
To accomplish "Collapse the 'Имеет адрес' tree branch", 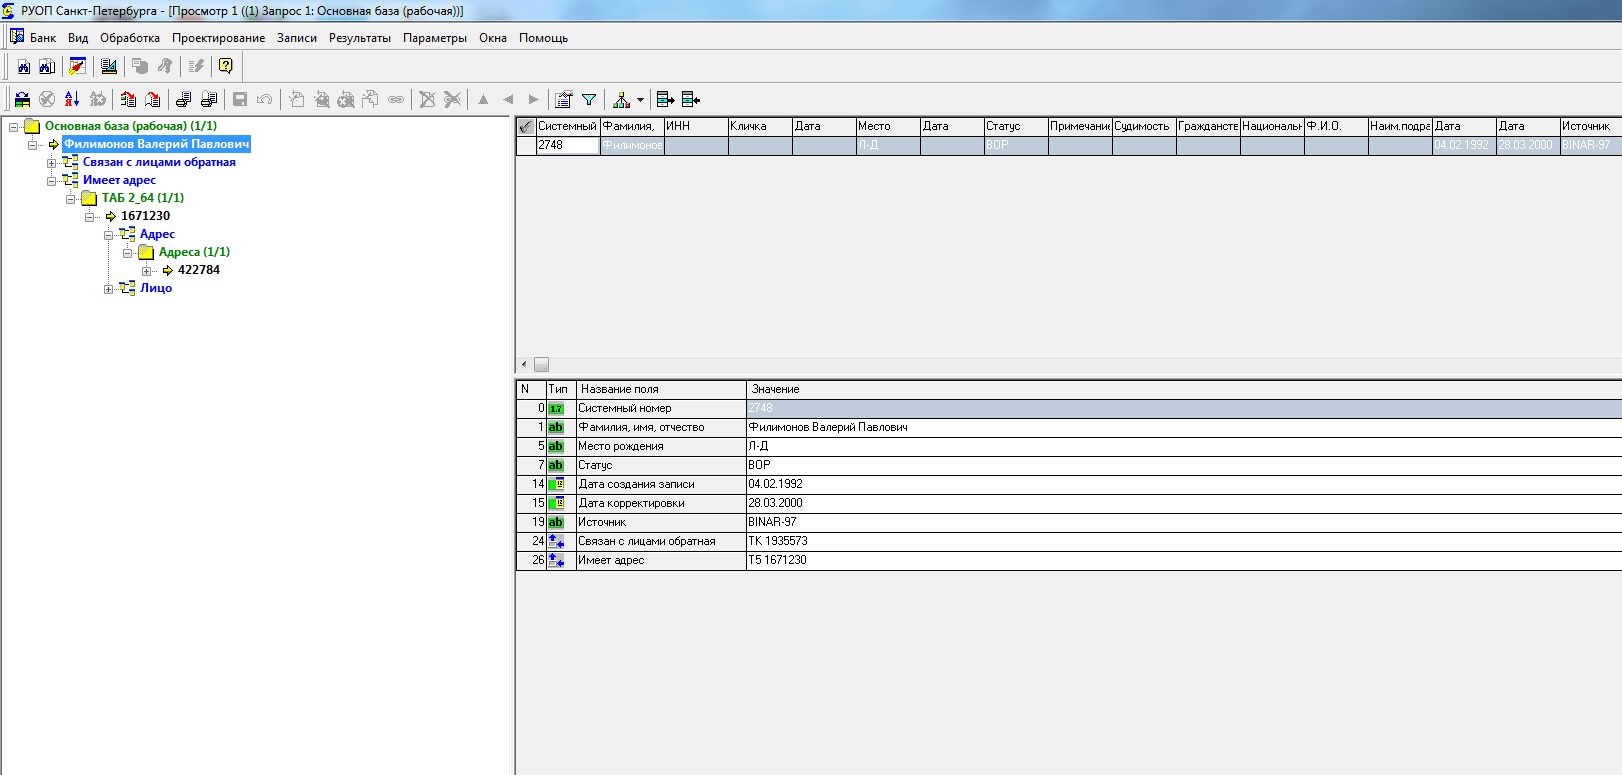I will point(51,181).
